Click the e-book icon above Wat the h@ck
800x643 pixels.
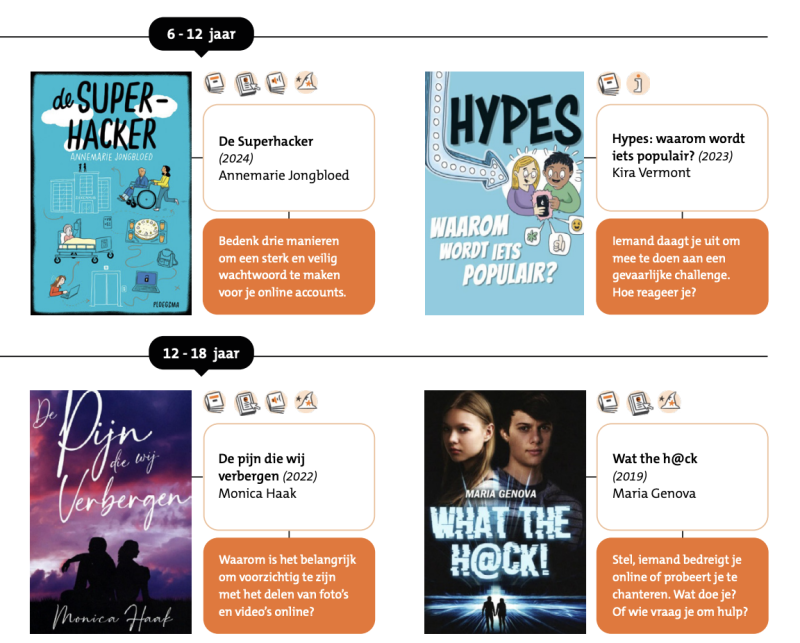pos(640,403)
